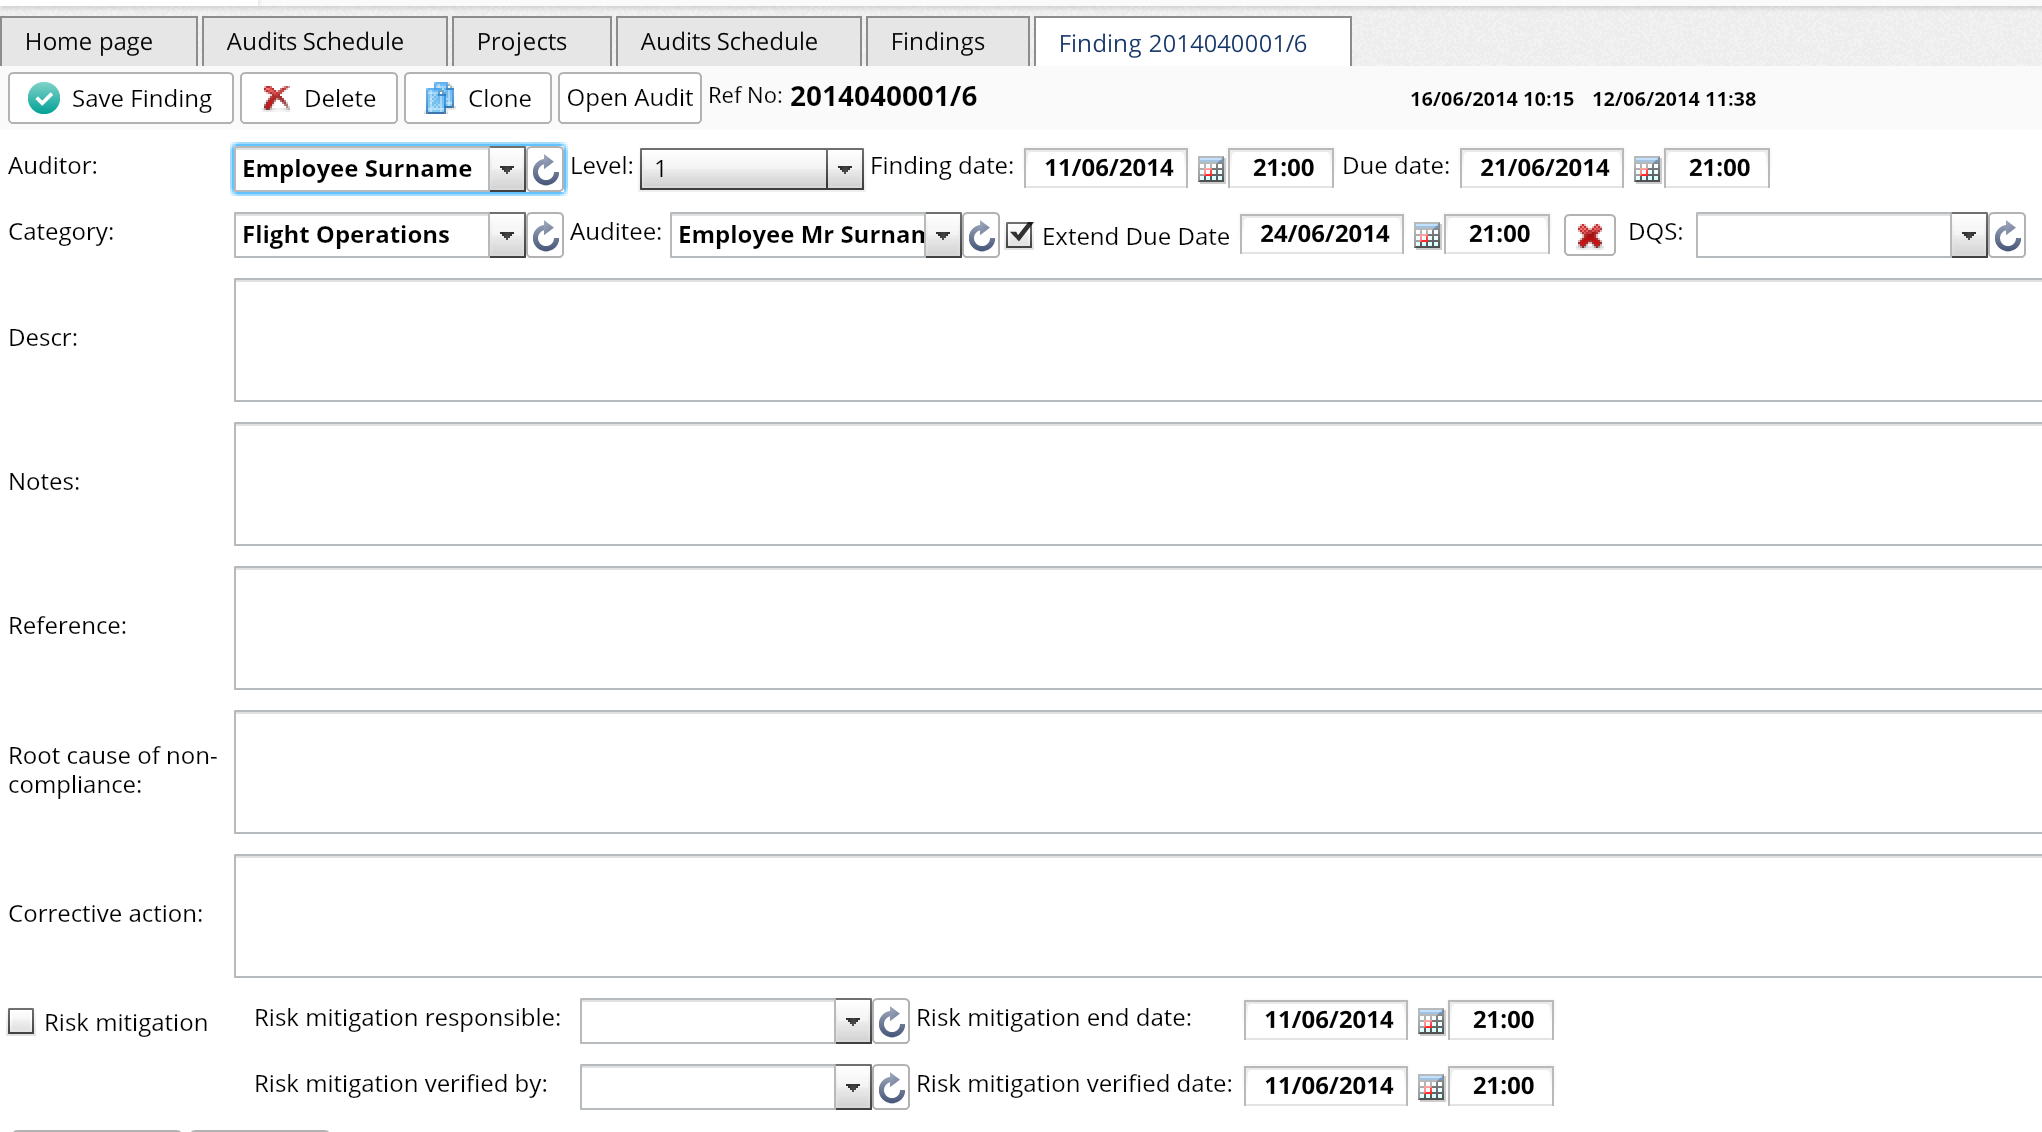Clone this finding
This screenshot has height=1132, width=2042.
(478, 98)
